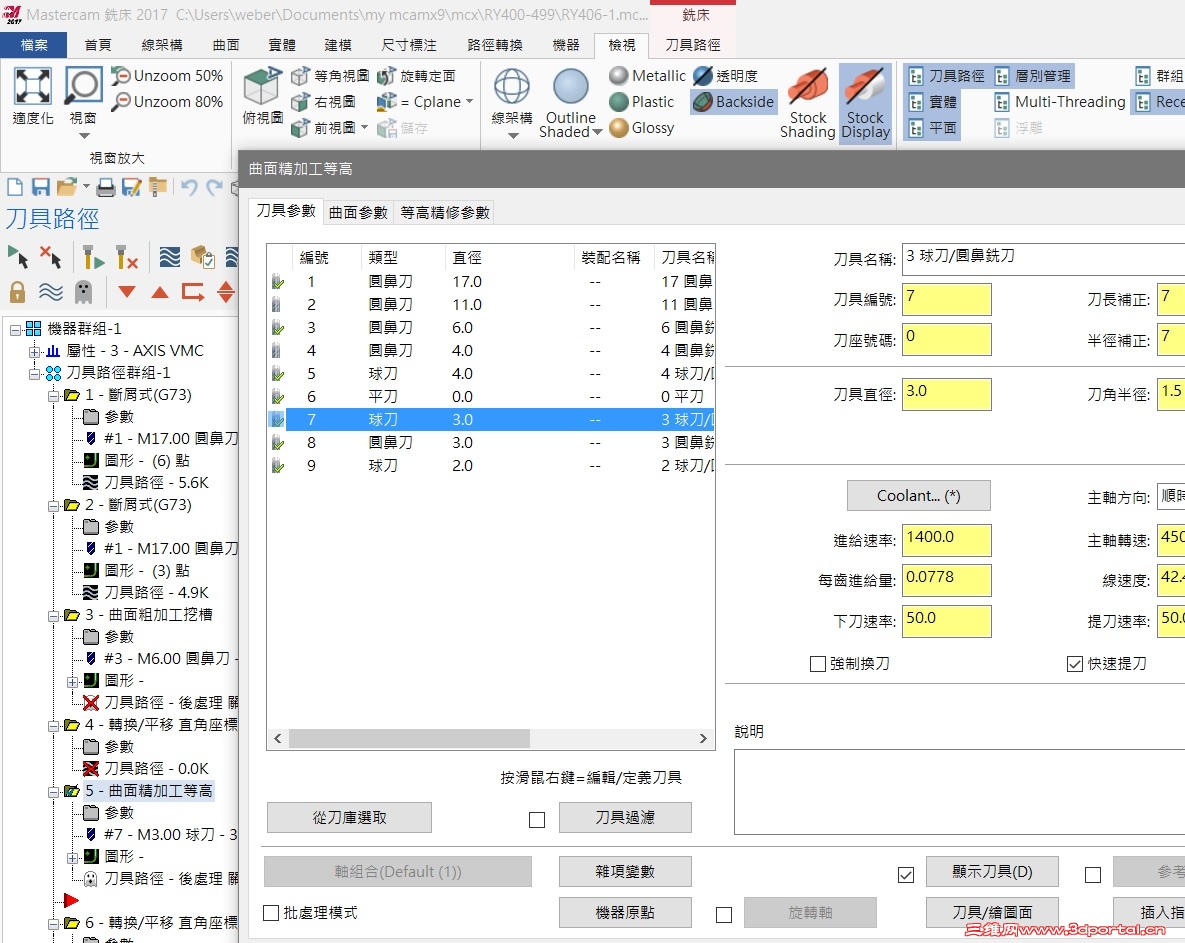Viewport: 1185px width, 943px height.
Task: Click the Save file icon
Action: coord(41,187)
